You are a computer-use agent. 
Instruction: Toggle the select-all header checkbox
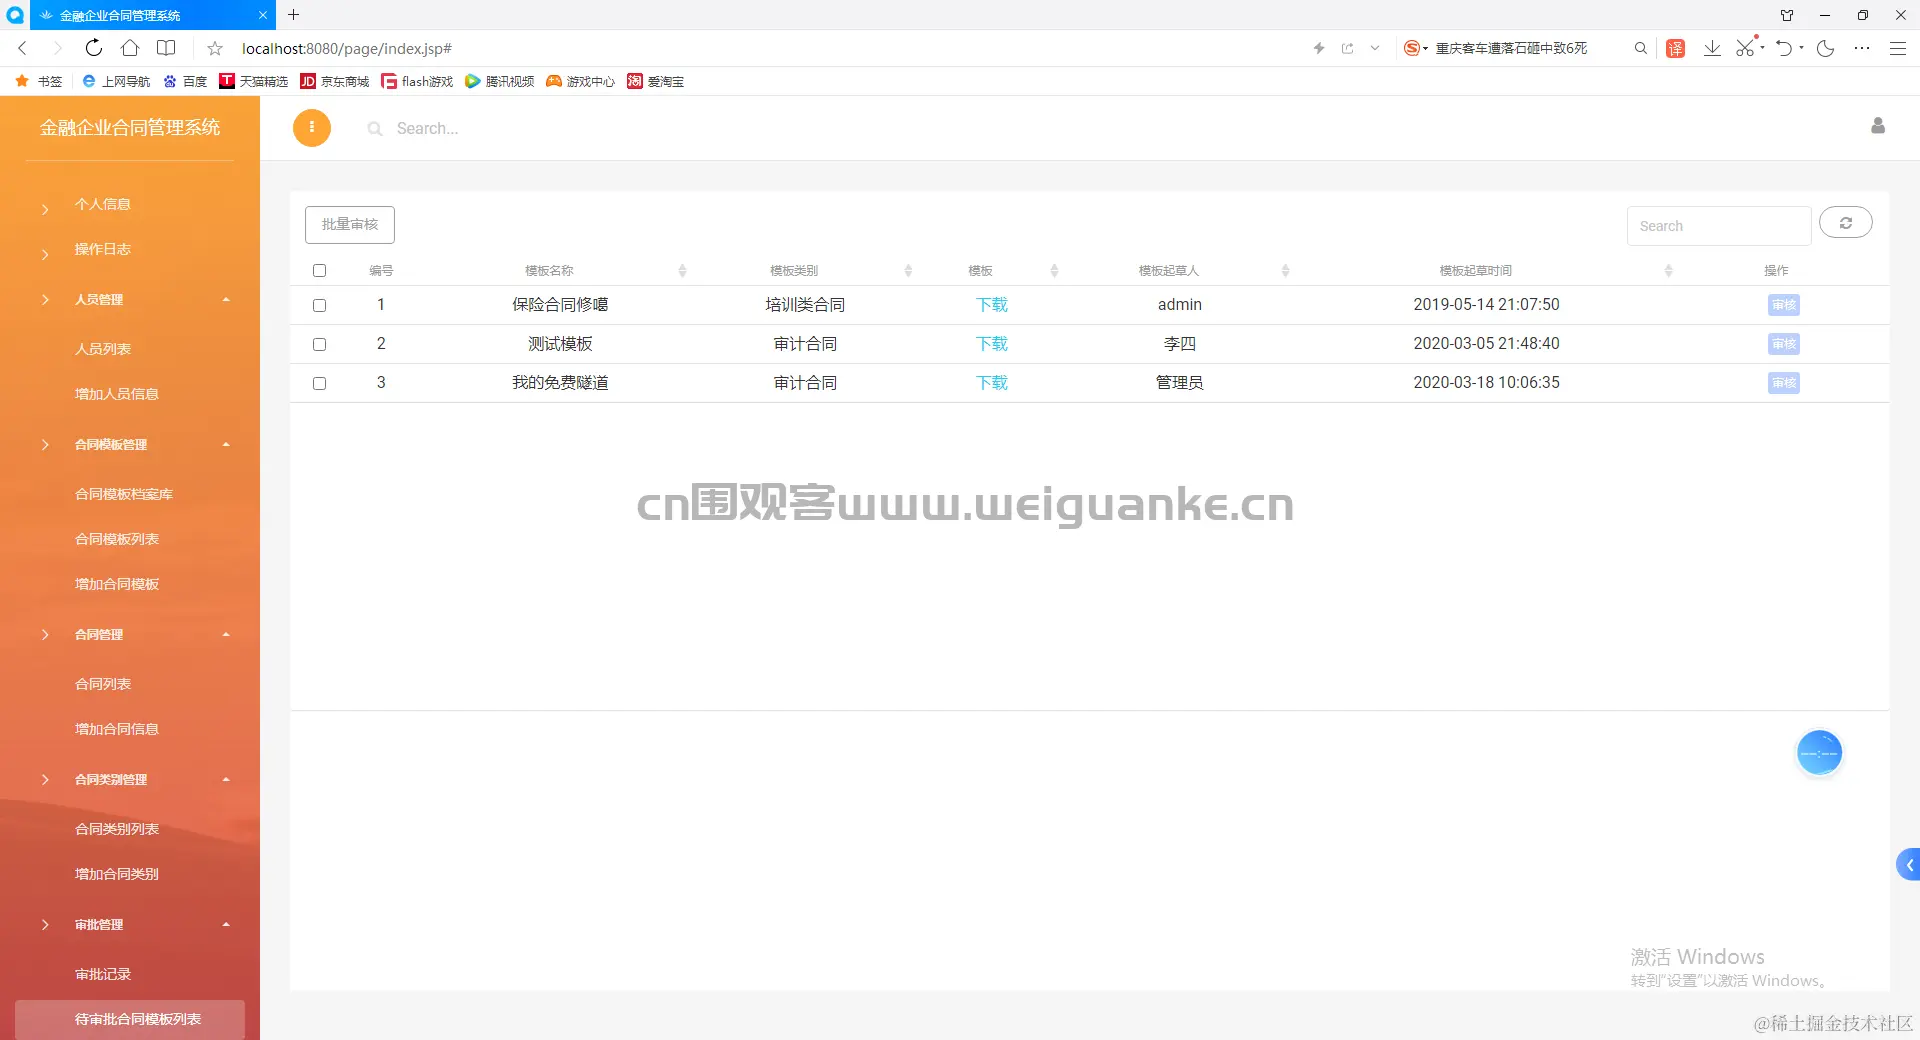point(319,270)
